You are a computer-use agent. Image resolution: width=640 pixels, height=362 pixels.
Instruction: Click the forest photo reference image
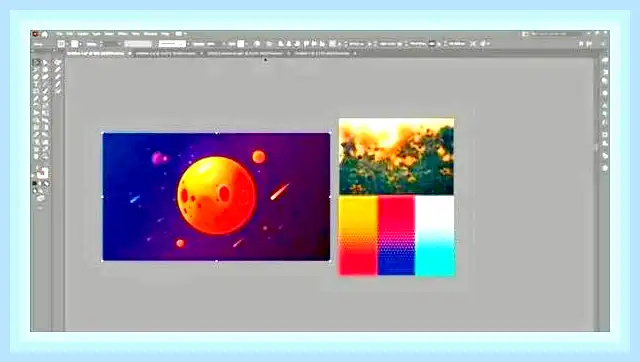tap(396, 156)
